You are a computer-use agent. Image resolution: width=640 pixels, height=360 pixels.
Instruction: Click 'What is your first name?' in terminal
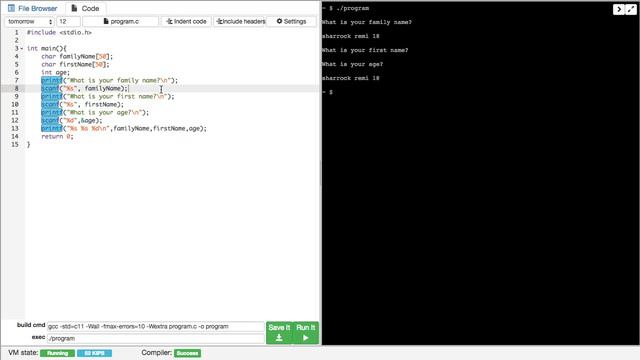click(x=365, y=50)
